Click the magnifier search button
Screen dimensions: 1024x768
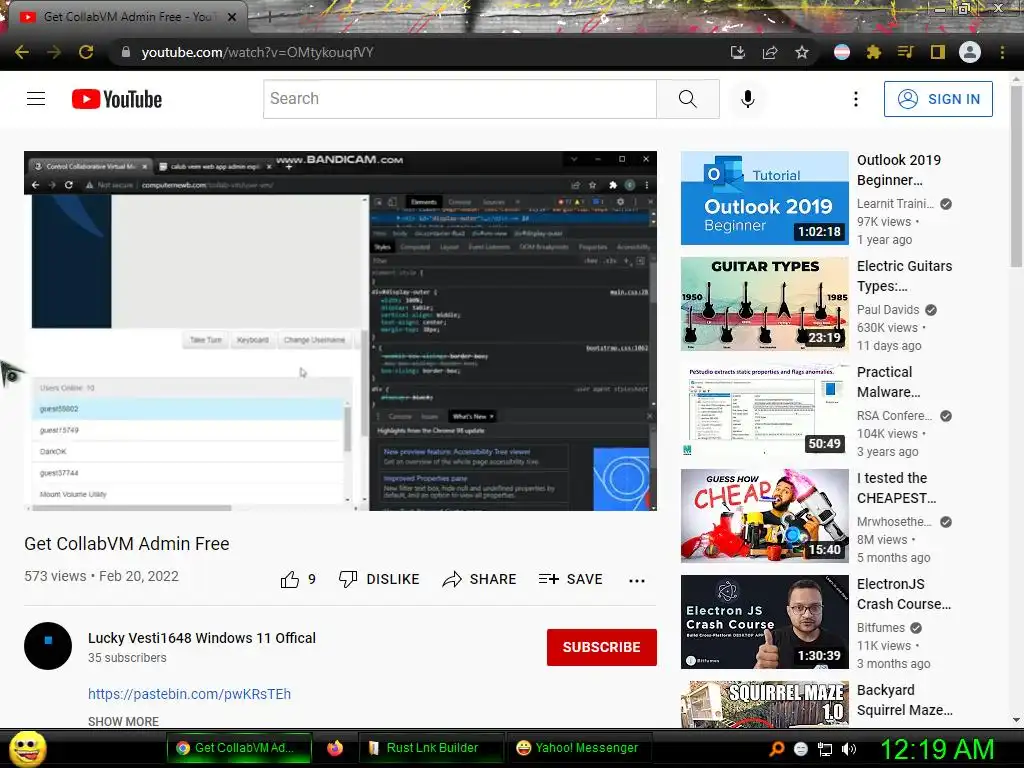point(688,99)
